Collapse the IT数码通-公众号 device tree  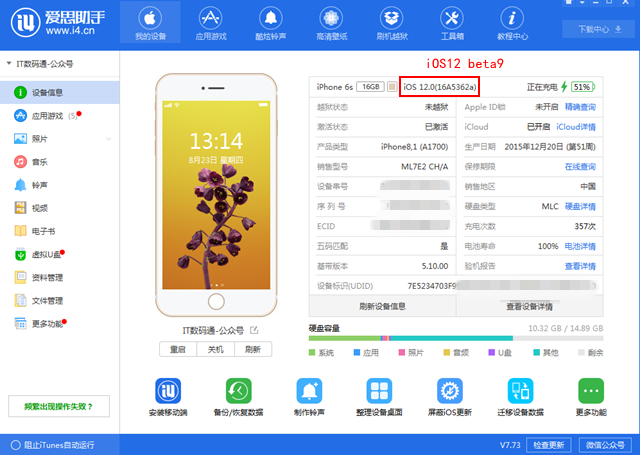click(x=9, y=64)
